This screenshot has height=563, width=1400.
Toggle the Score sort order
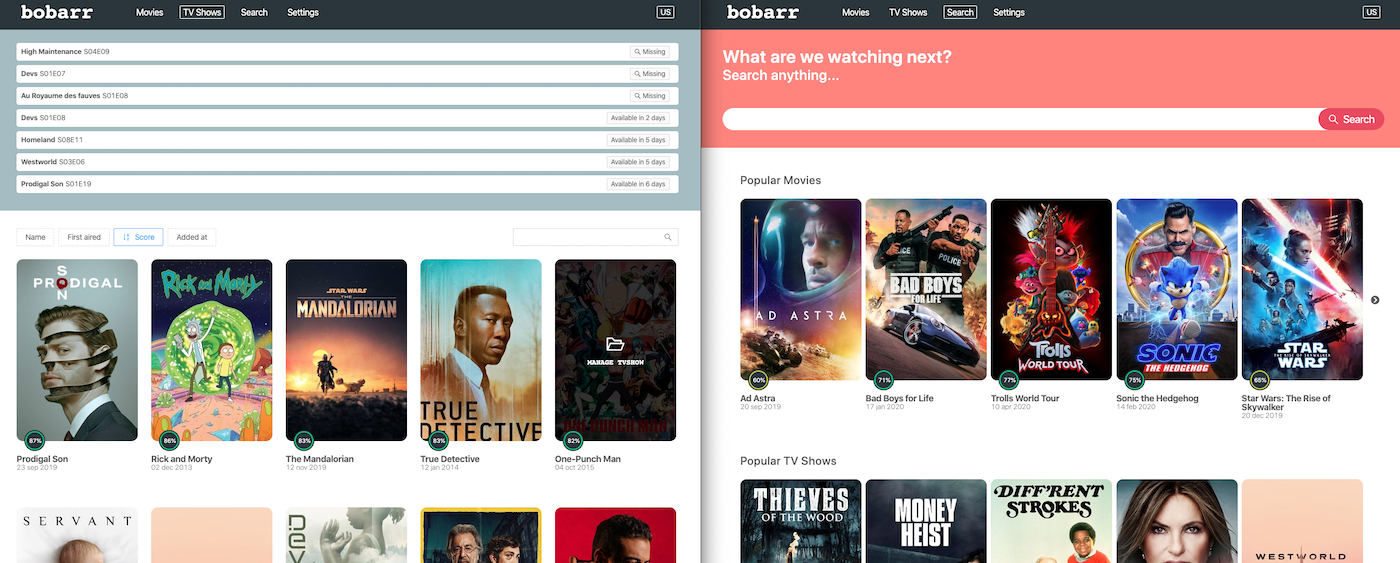(138, 237)
